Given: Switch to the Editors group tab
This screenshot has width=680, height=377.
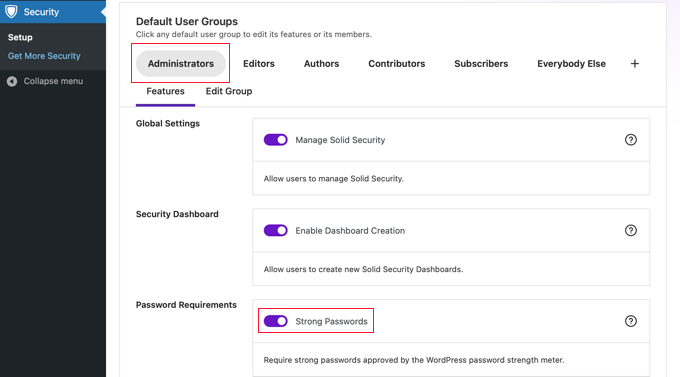Looking at the screenshot, I should click(x=259, y=64).
